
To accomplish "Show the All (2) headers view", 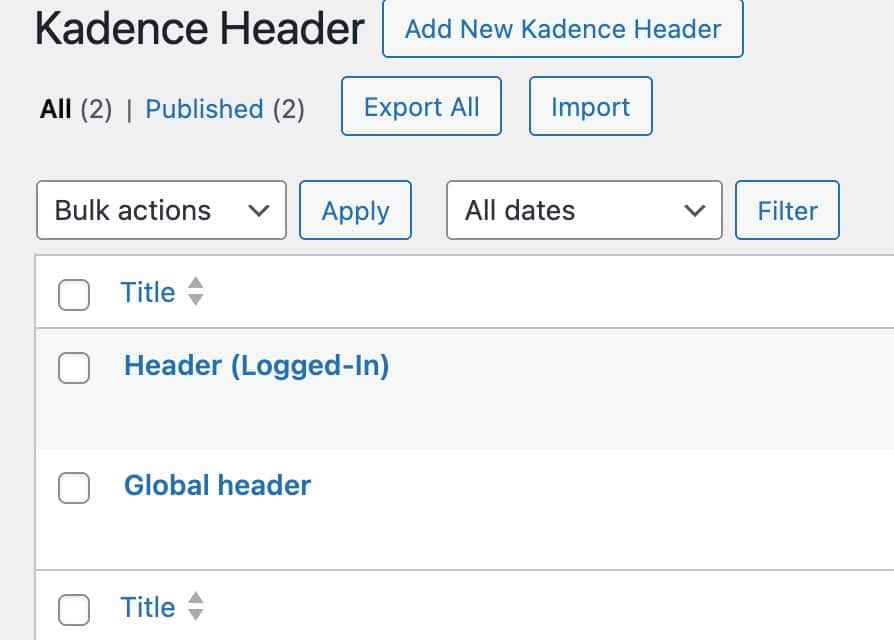I will (x=56, y=108).
